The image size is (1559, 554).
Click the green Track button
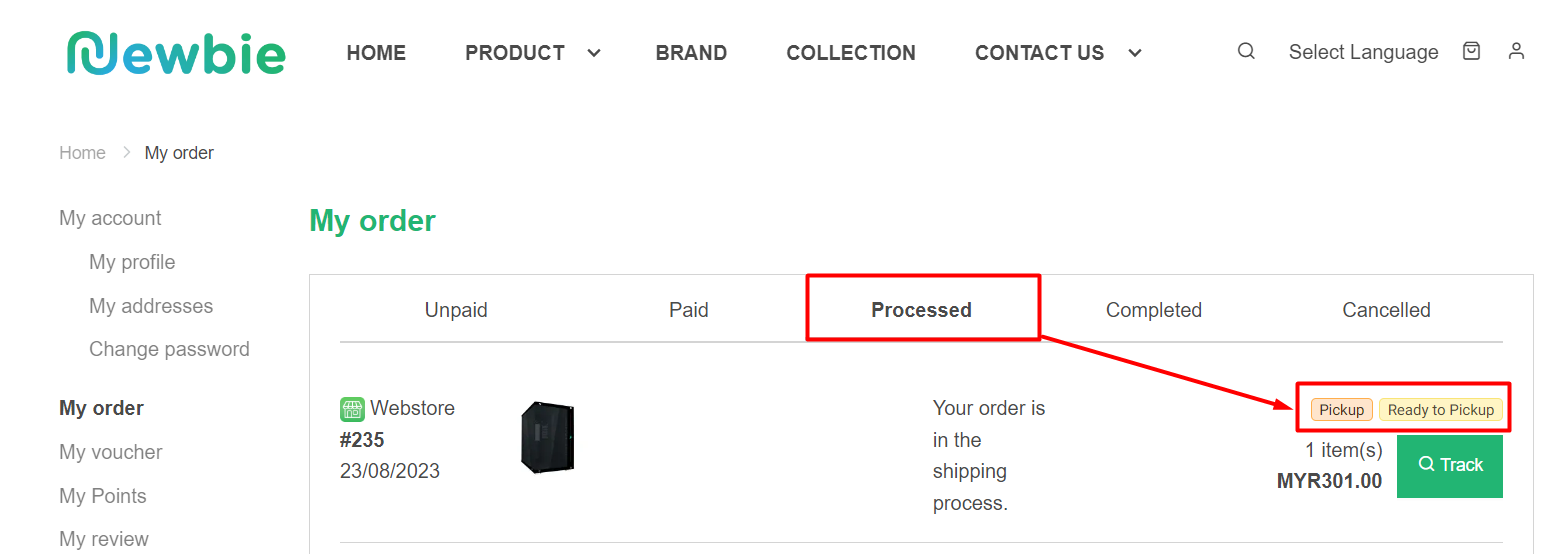tap(1450, 465)
